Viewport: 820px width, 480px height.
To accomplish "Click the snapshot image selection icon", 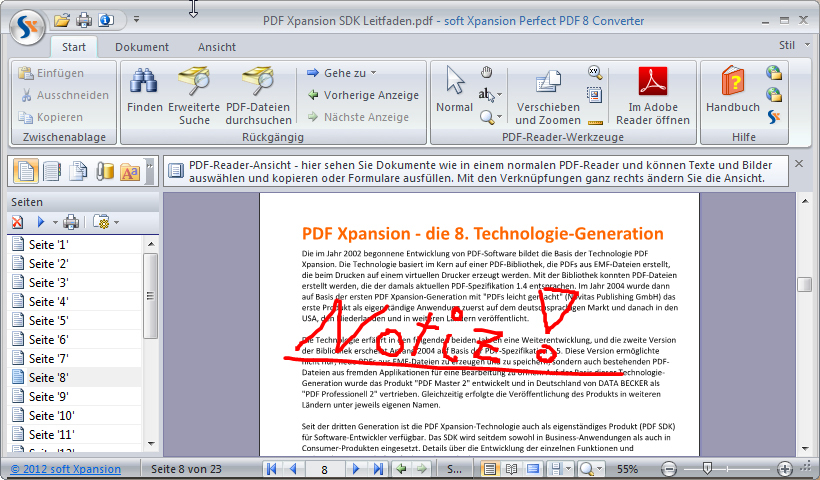I will (595, 95).
